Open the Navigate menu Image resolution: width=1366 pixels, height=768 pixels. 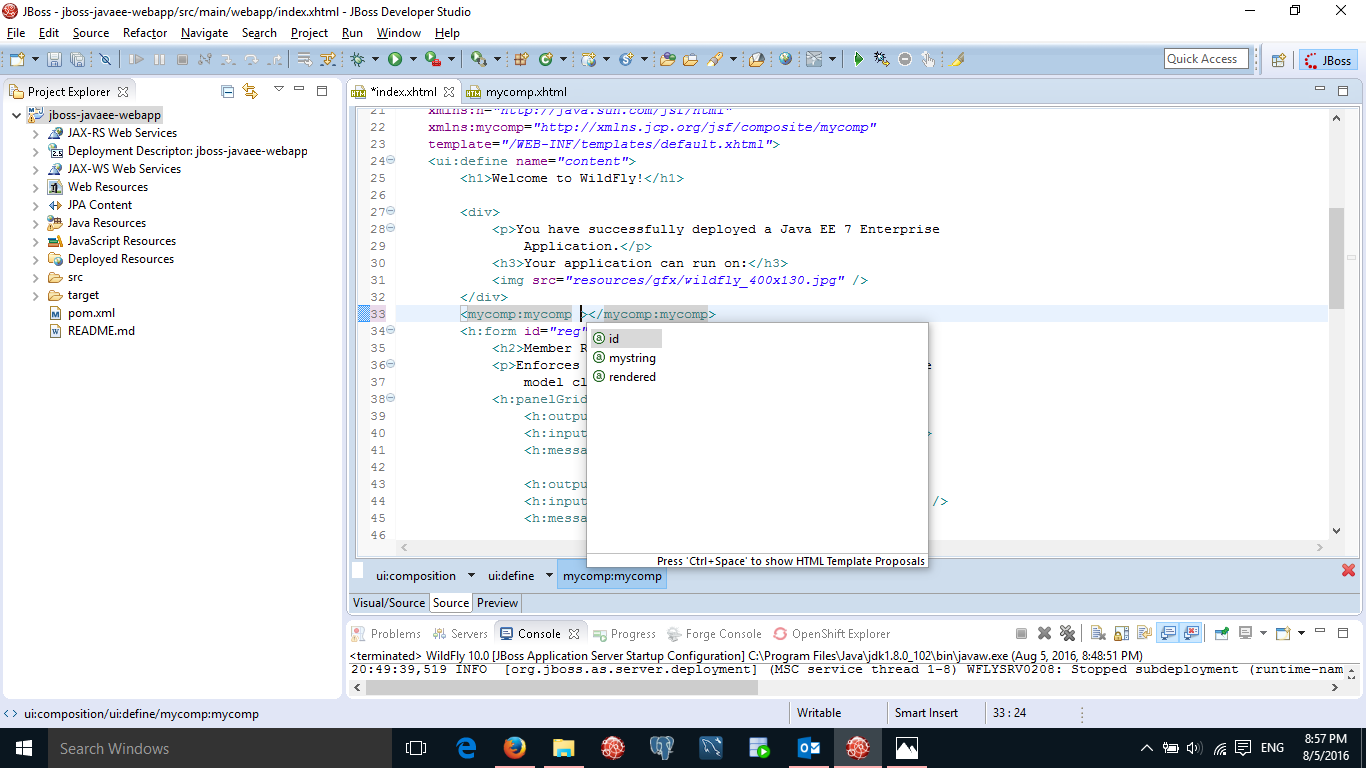(204, 33)
